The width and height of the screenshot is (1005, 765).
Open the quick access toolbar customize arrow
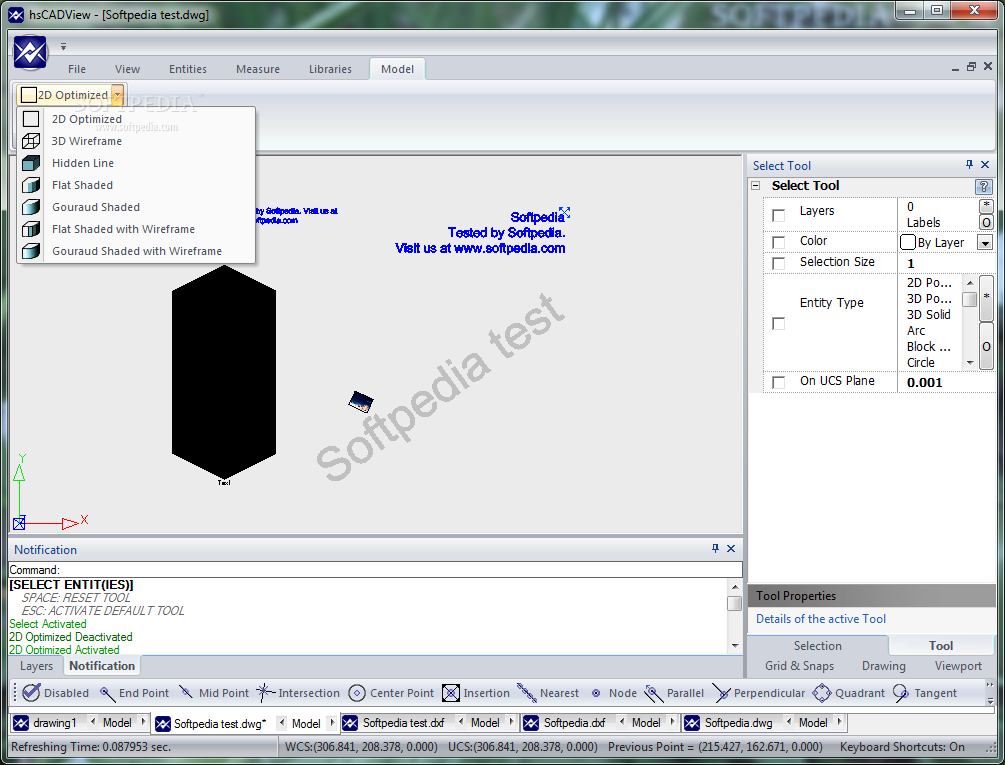(x=63, y=46)
